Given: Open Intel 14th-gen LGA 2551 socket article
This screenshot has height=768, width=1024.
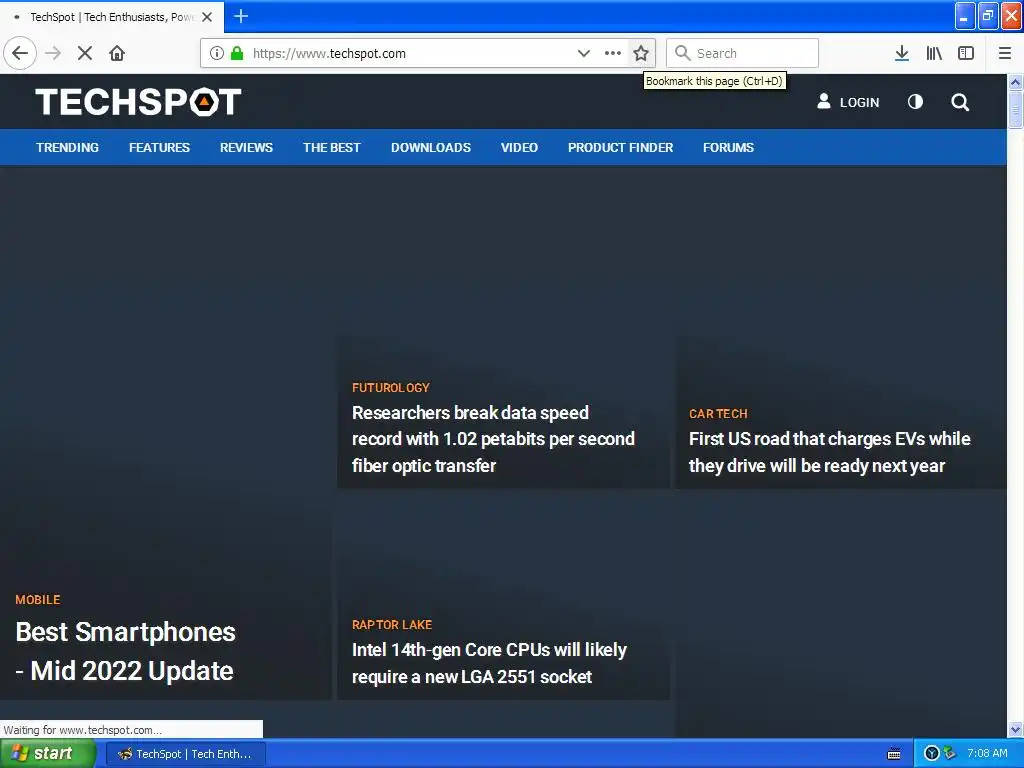Looking at the screenshot, I should 489,663.
